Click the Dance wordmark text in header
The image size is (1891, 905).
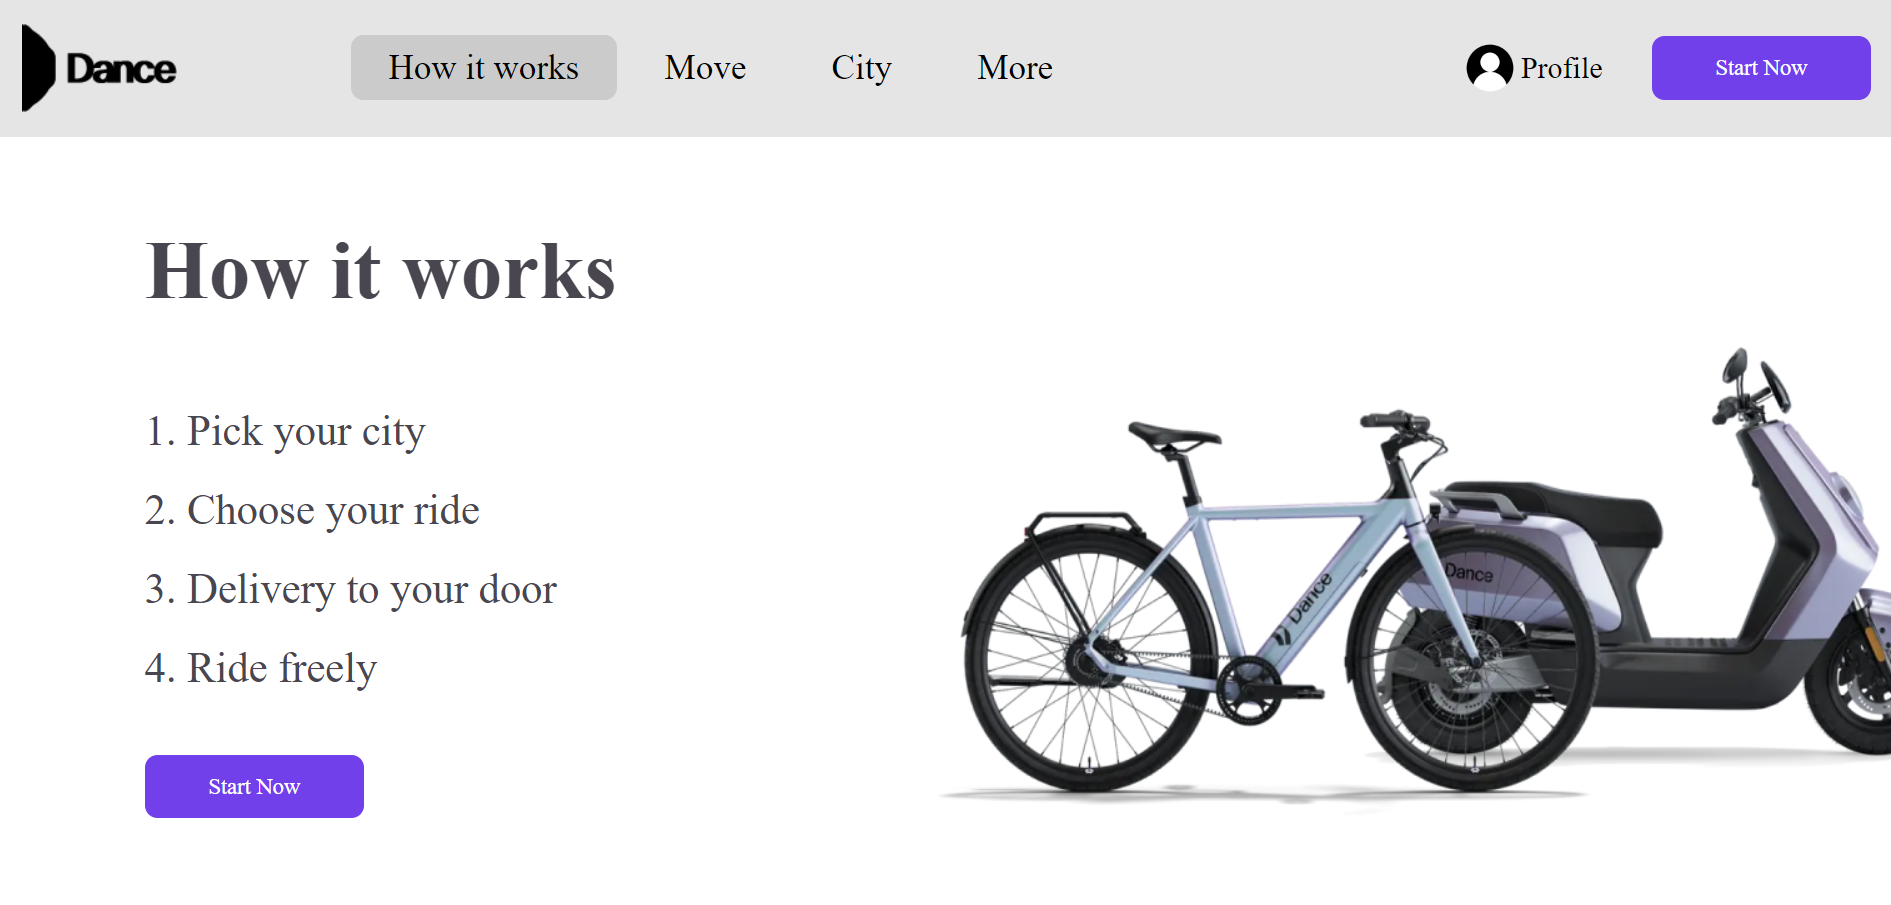coord(121,69)
